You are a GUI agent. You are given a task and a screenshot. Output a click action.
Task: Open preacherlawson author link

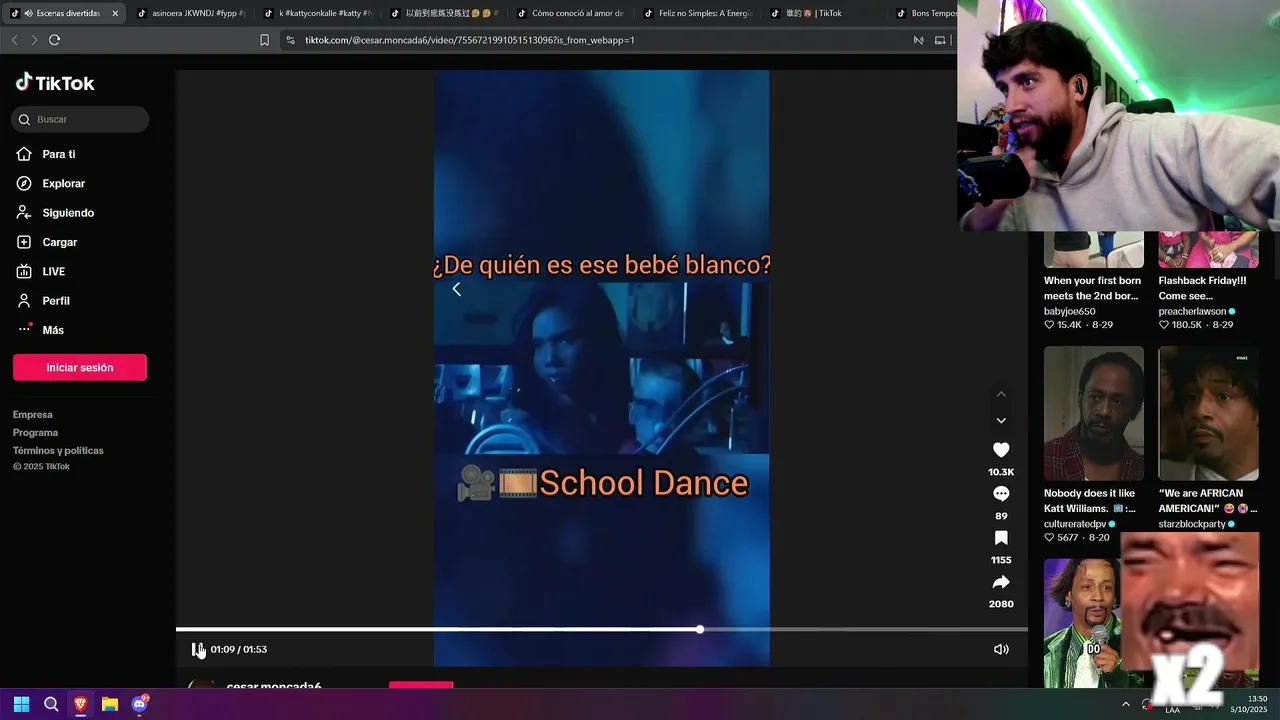tap(1192, 311)
